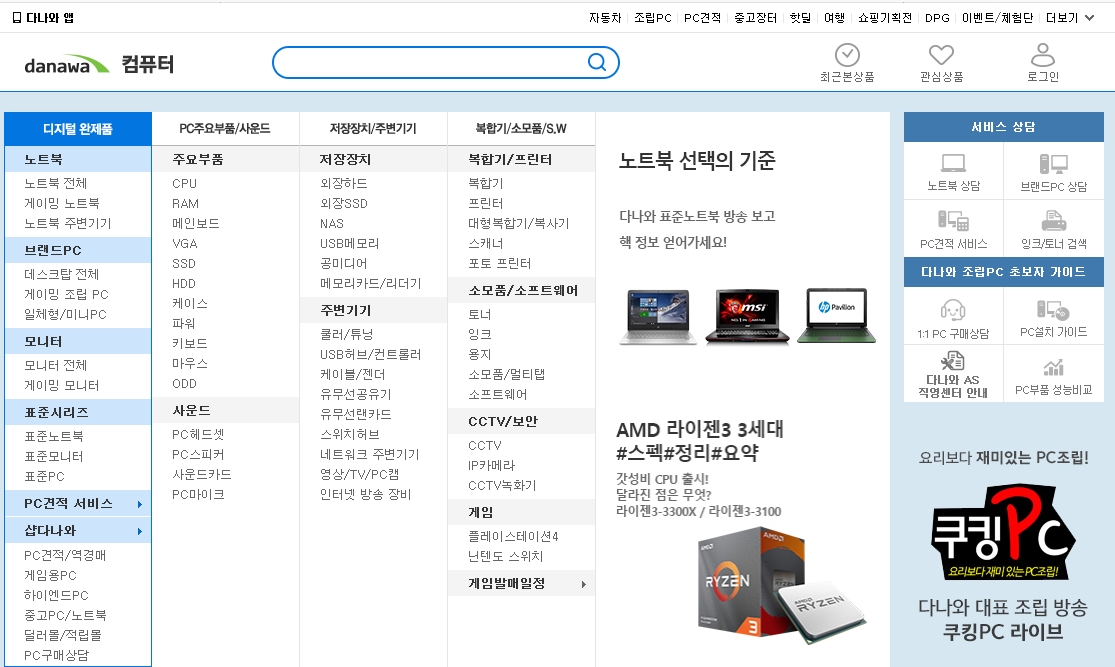
Task: Click AMD 라이젠3 3세대 headline
Action: point(700,429)
